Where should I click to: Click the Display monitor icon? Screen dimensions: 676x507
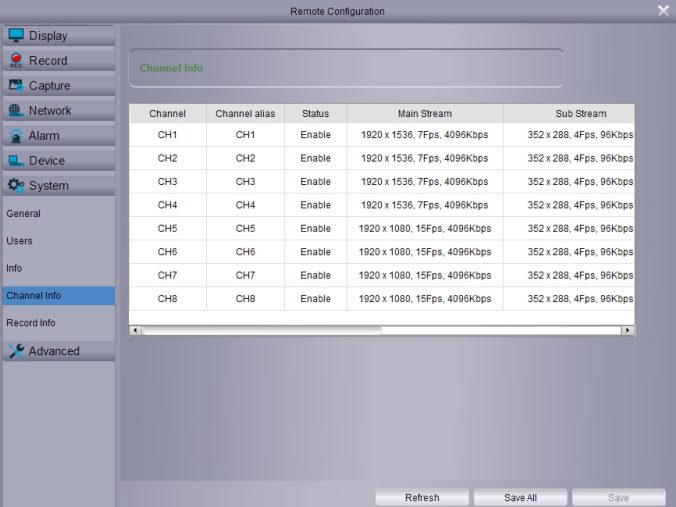point(16,35)
